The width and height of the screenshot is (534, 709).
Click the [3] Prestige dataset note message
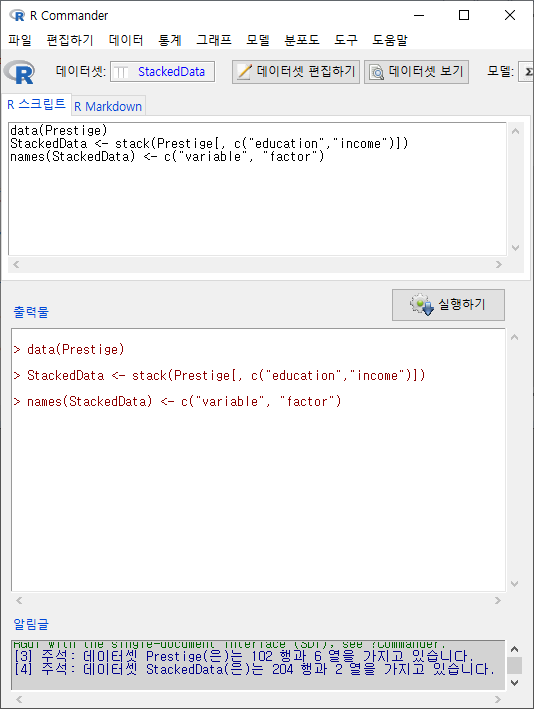pyautogui.click(x=244, y=656)
